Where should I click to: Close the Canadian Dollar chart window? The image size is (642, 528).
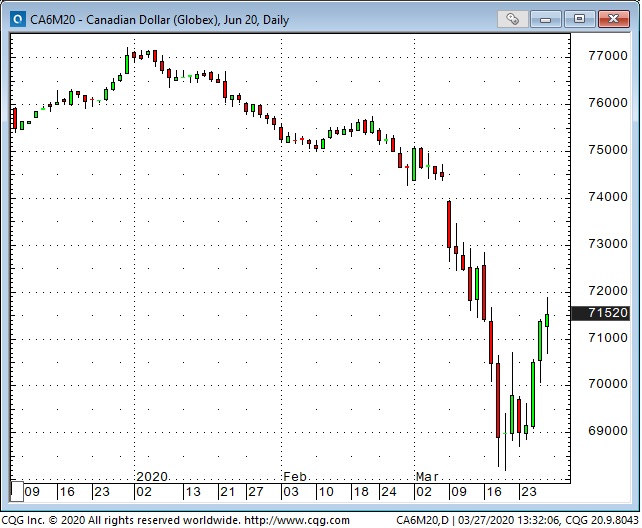(613, 19)
